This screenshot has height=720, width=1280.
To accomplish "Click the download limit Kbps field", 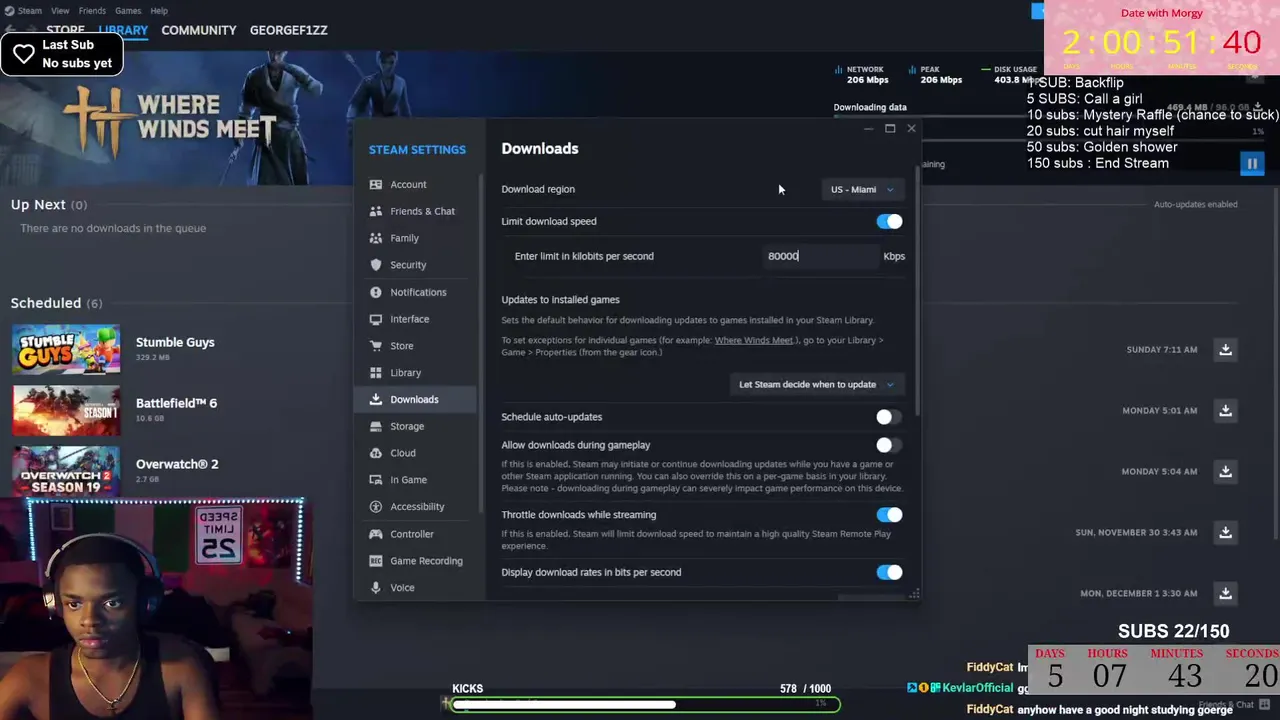I will 821,256.
